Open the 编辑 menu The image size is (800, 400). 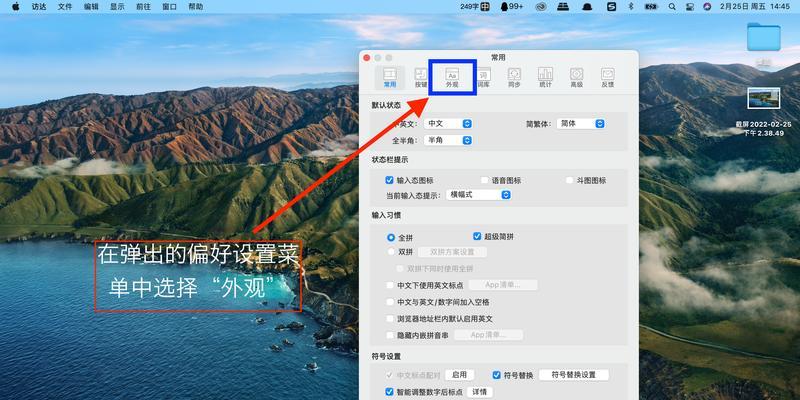click(x=91, y=7)
